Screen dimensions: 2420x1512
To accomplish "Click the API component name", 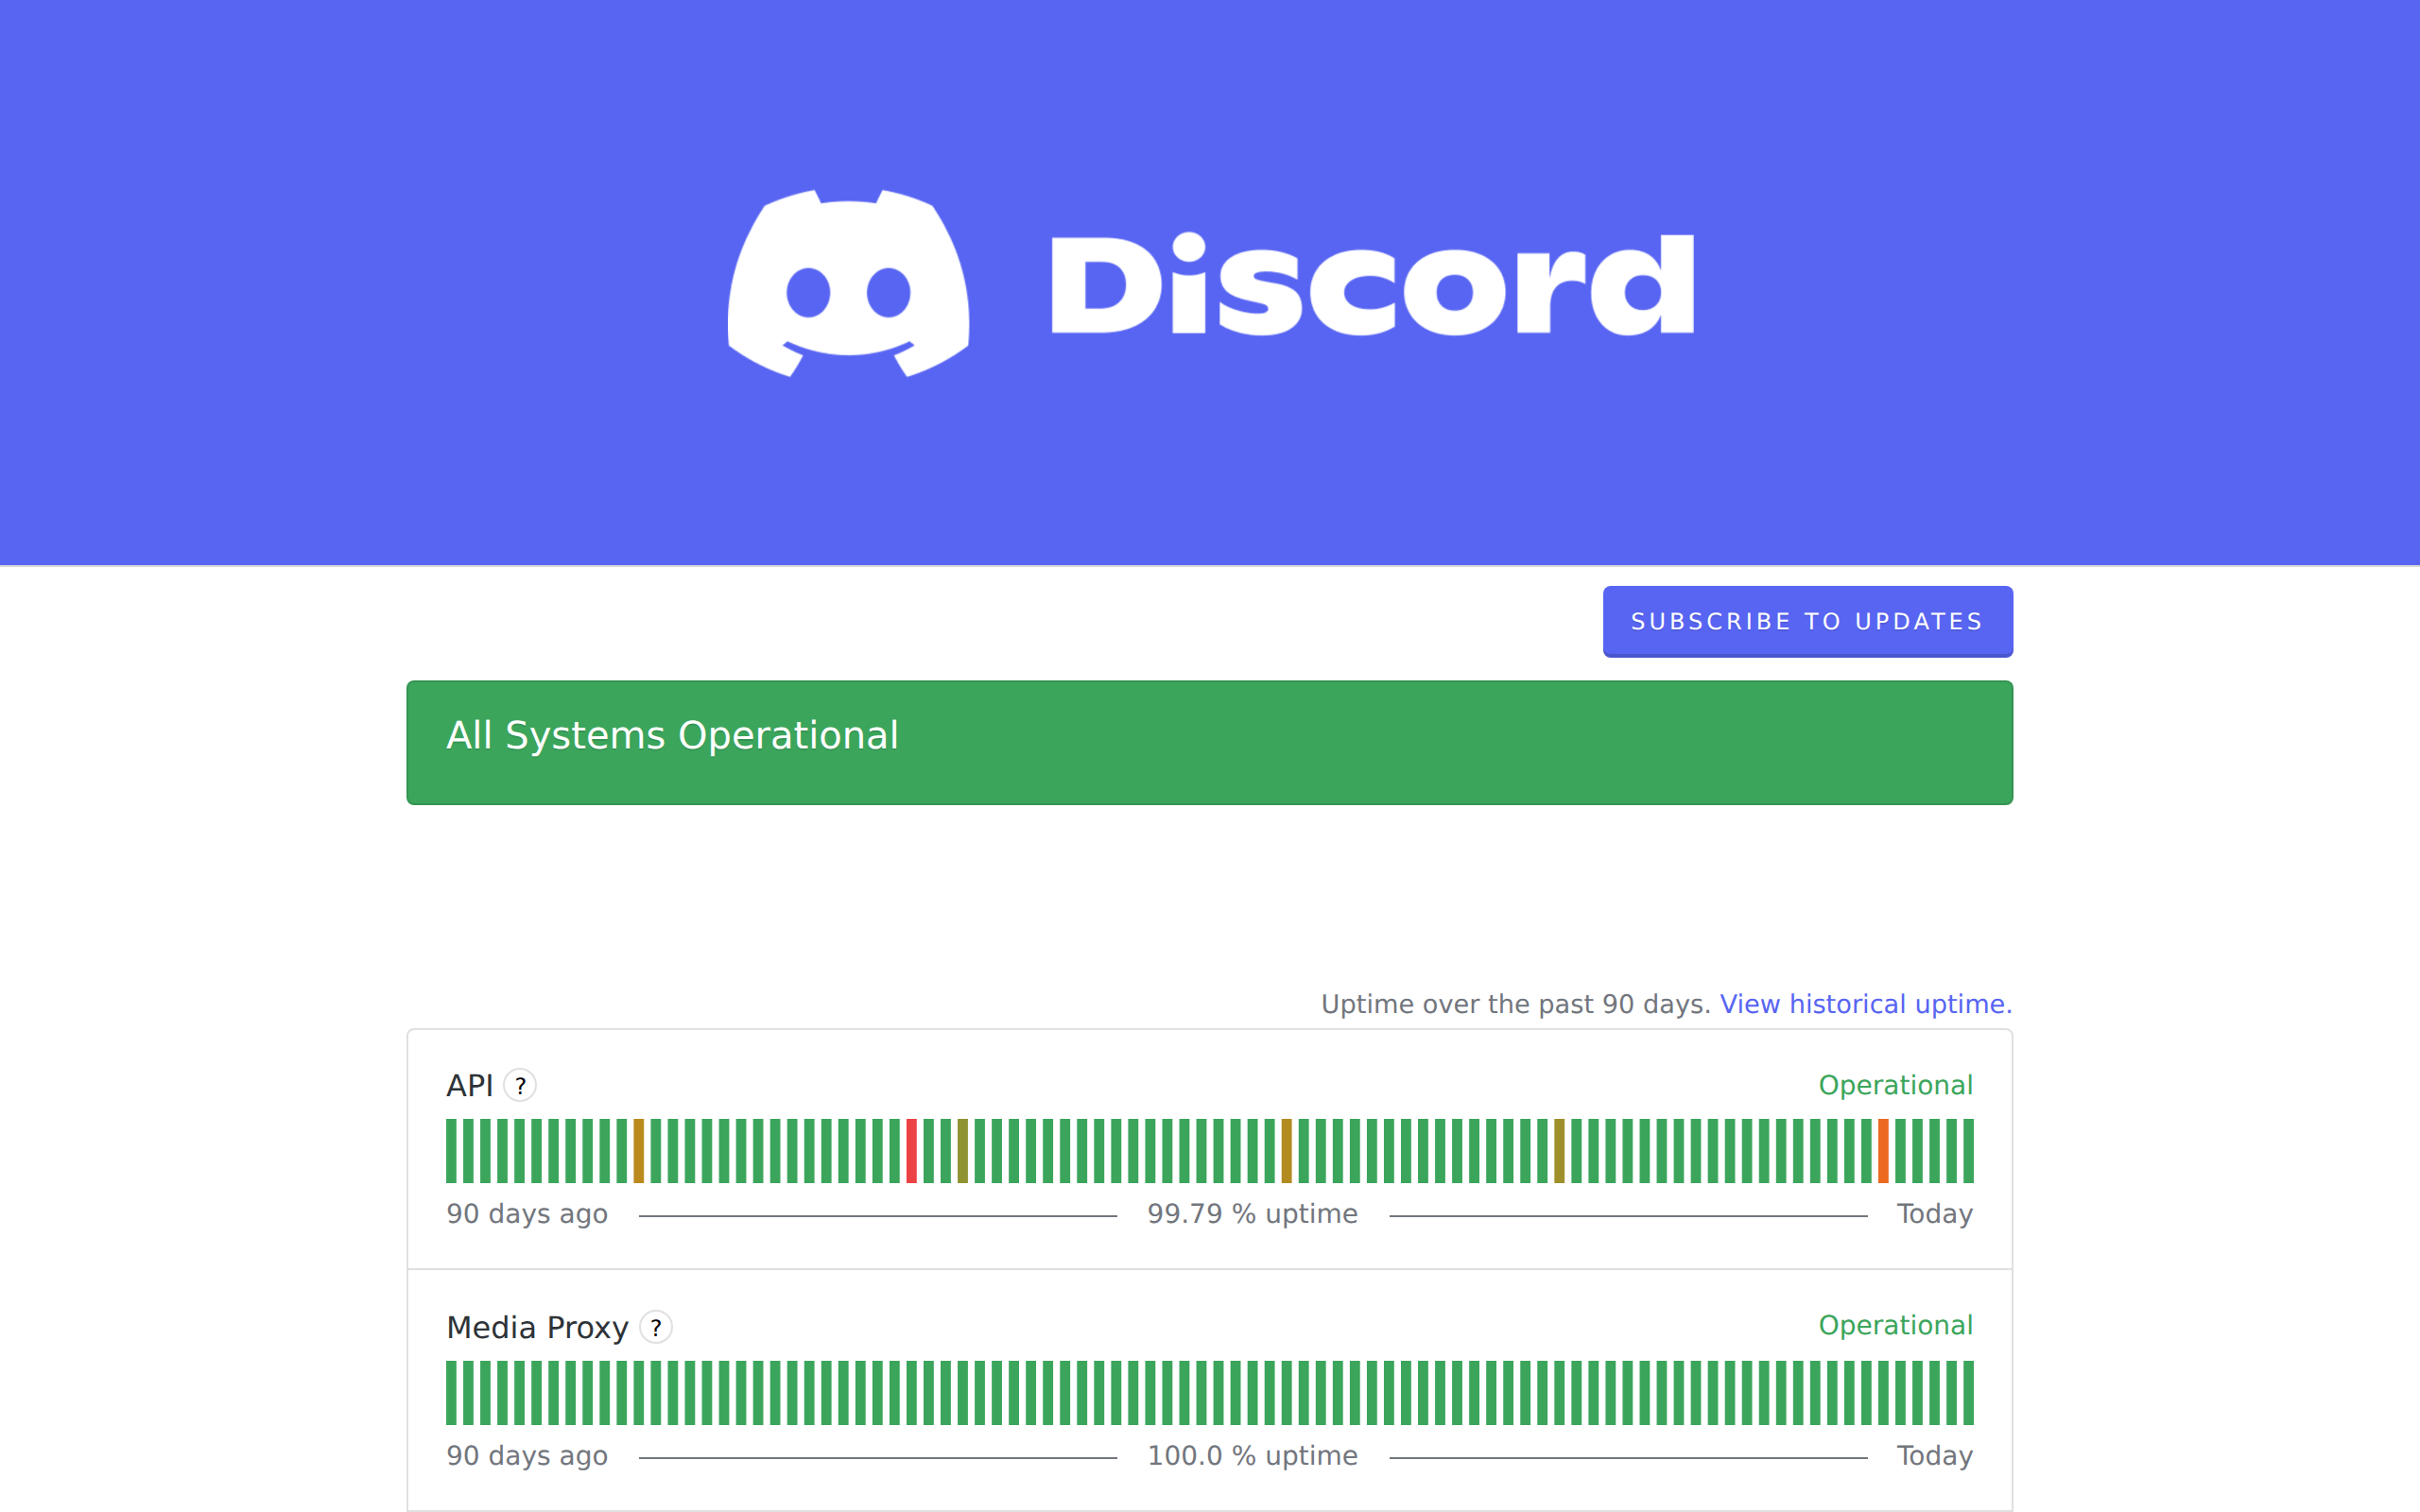I will click(469, 1085).
